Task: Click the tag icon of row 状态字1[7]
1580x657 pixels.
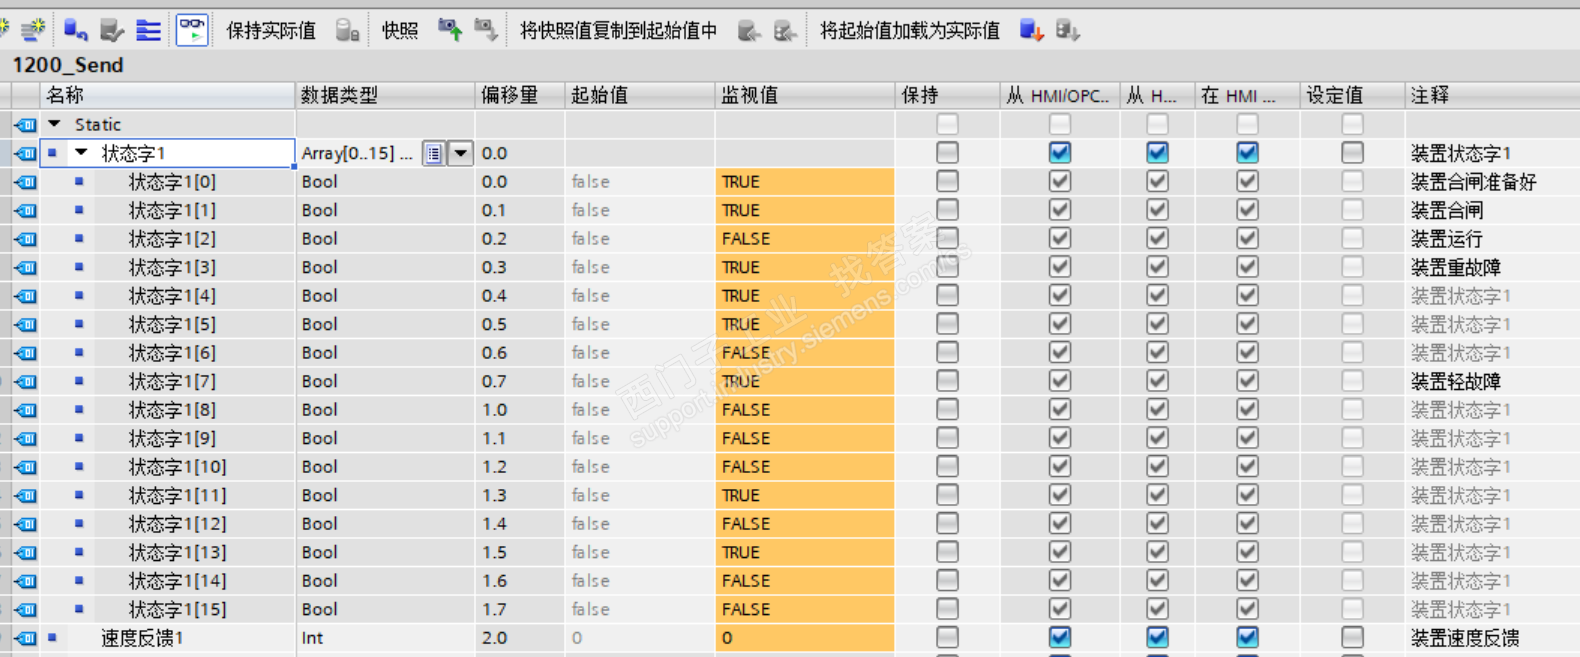Action: pos(26,382)
